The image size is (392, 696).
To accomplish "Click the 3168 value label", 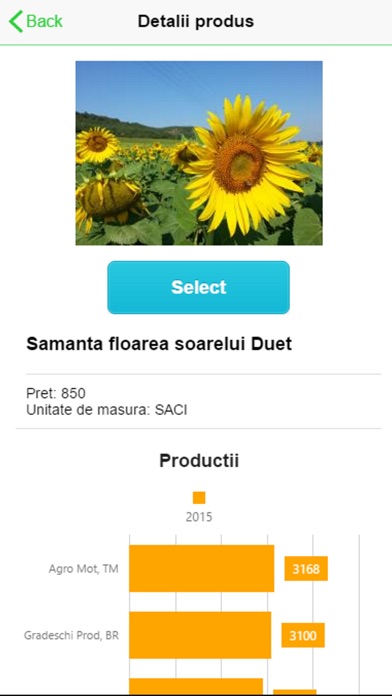I will coord(306,569).
